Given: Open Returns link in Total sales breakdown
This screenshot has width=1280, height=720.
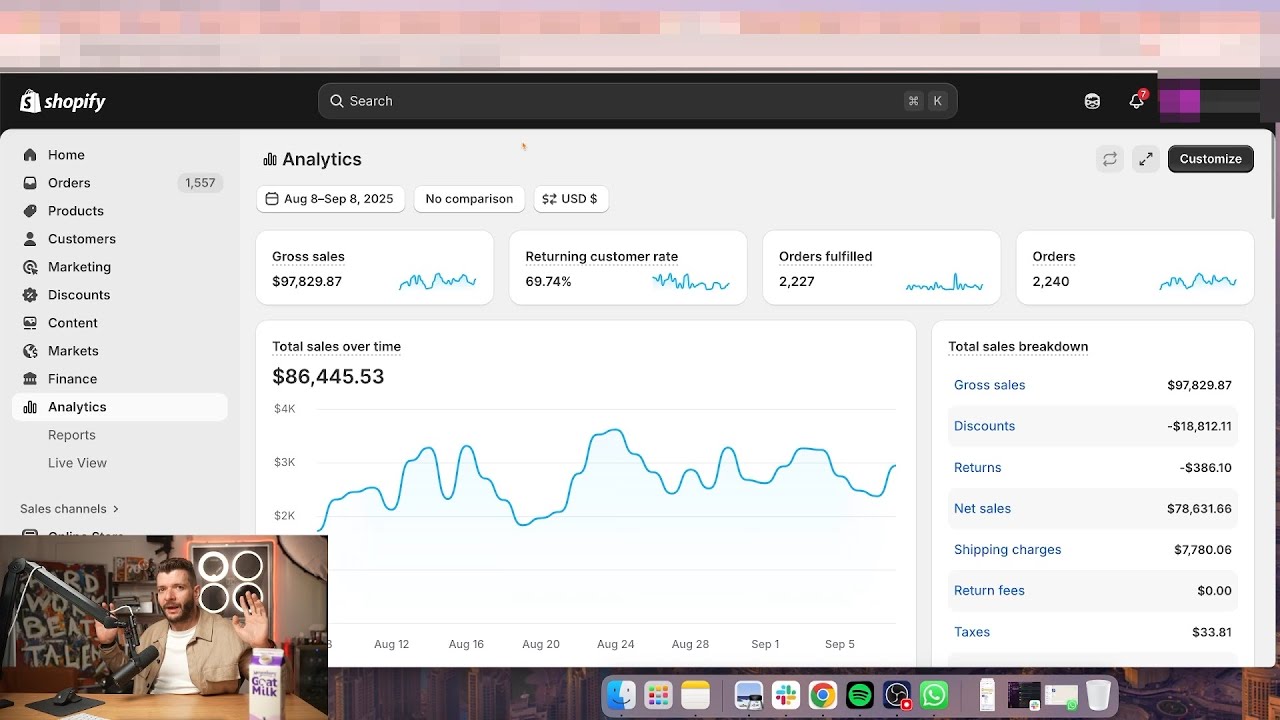Looking at the screenshot, I should [x=977, y=468].
